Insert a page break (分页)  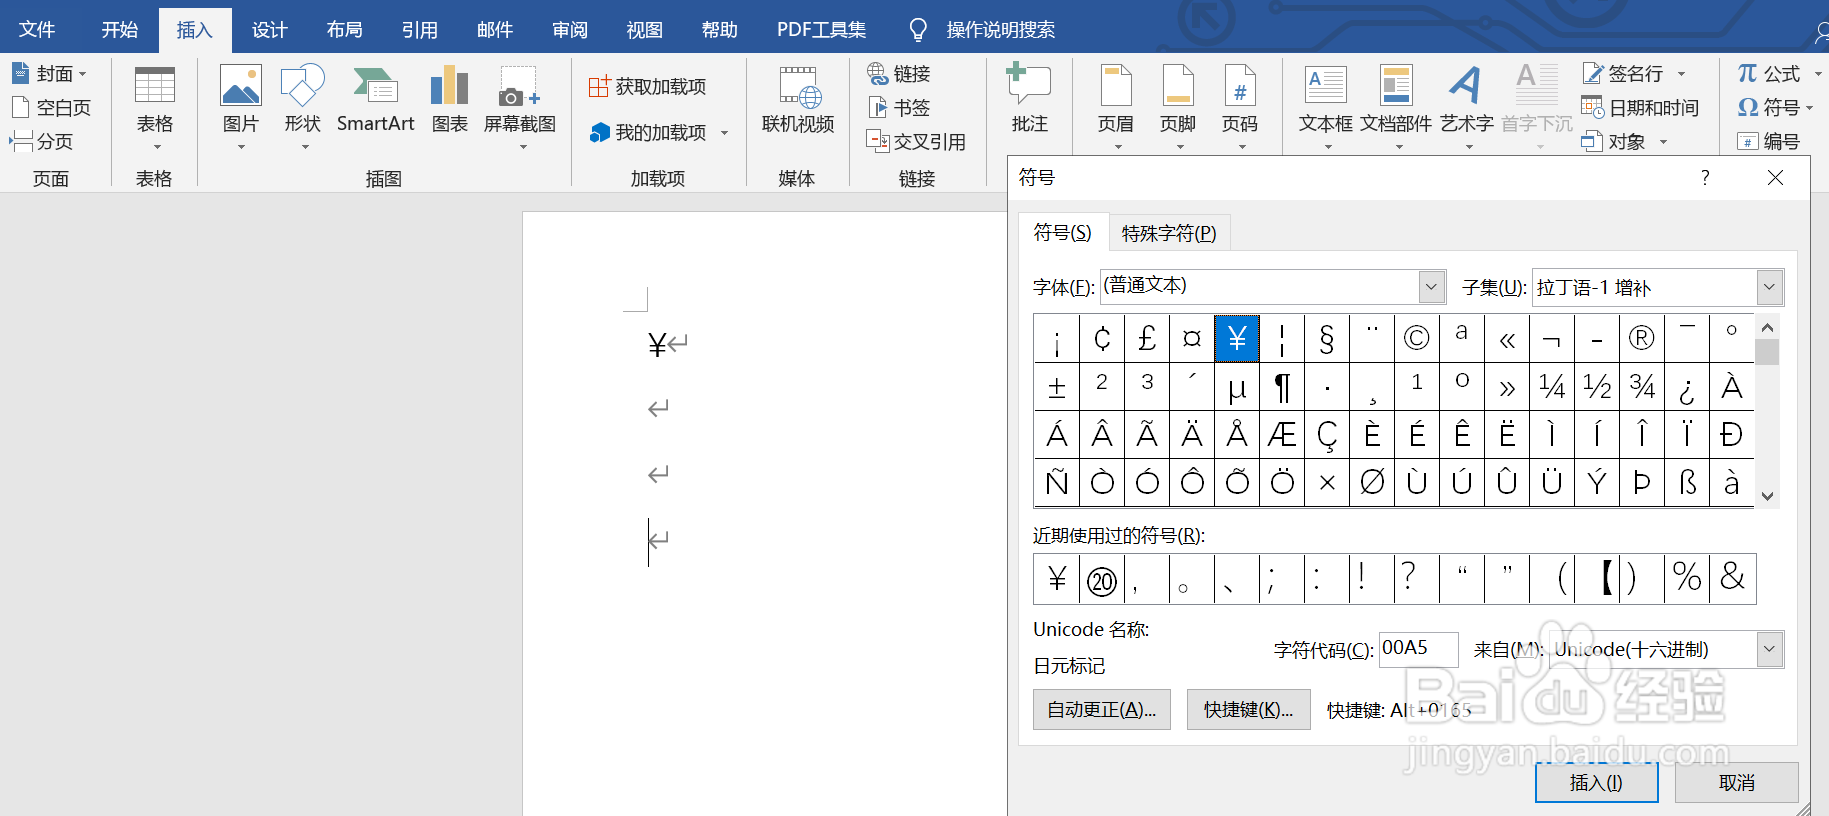coord(42,141)
